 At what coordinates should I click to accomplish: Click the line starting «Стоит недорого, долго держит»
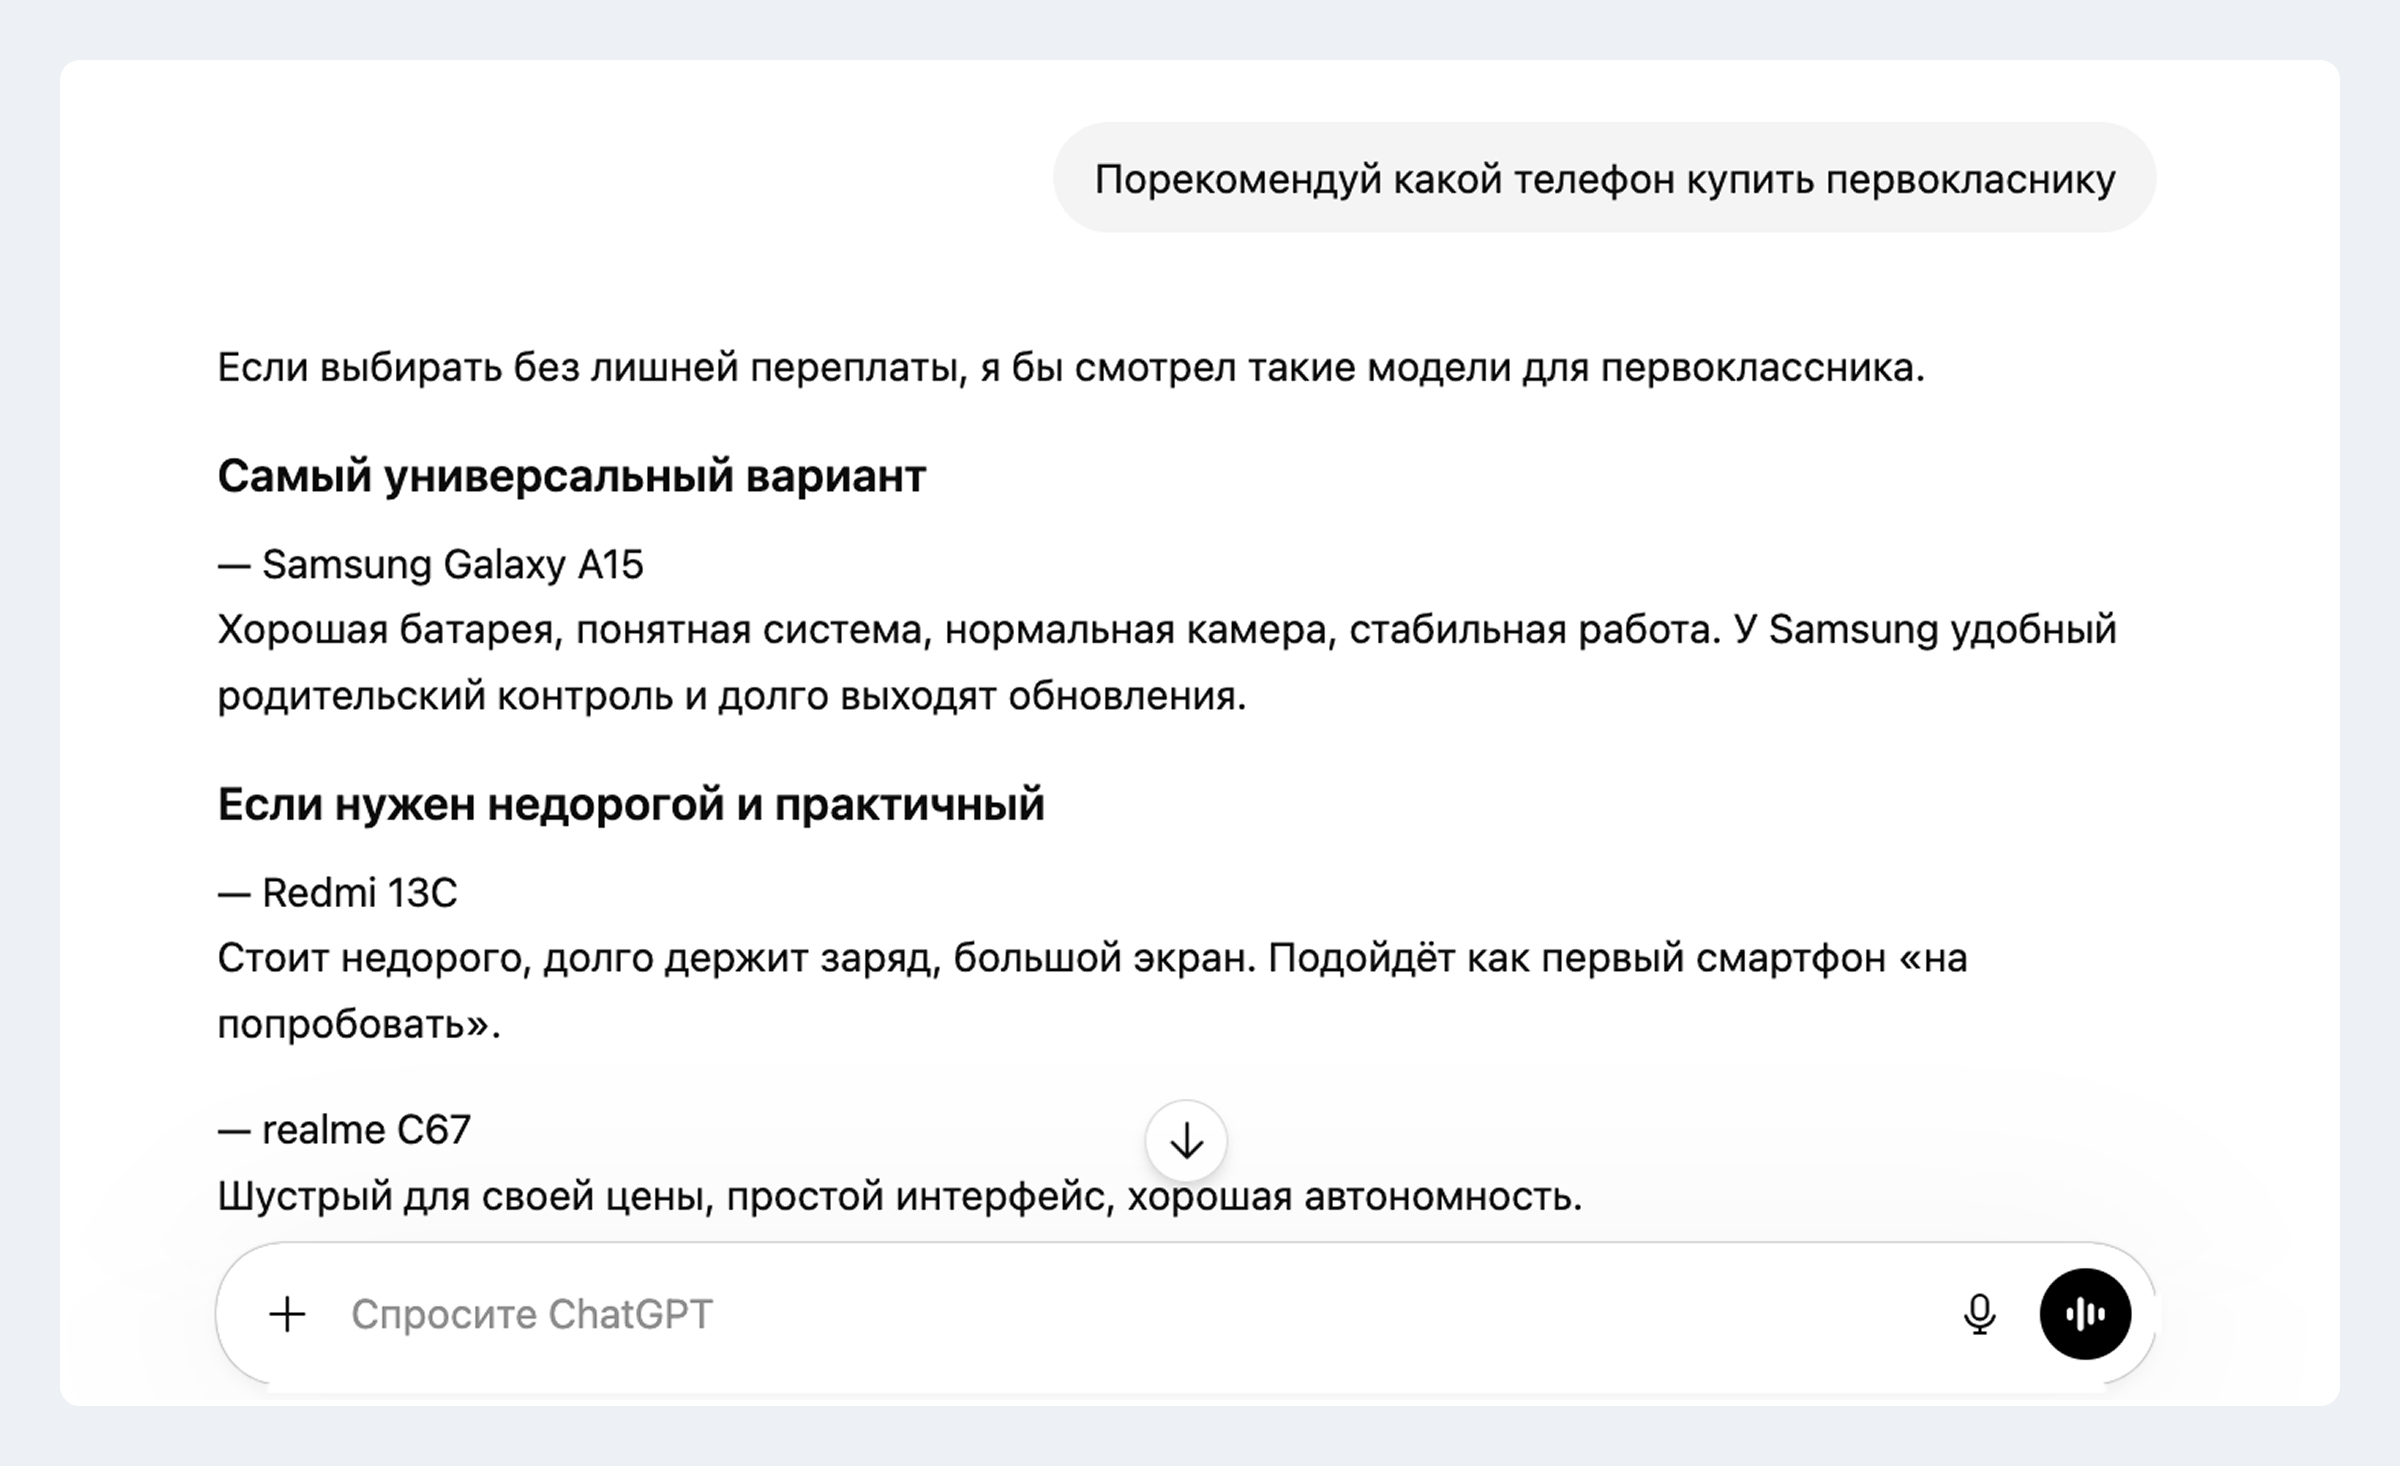click(x=1093, y=958)
